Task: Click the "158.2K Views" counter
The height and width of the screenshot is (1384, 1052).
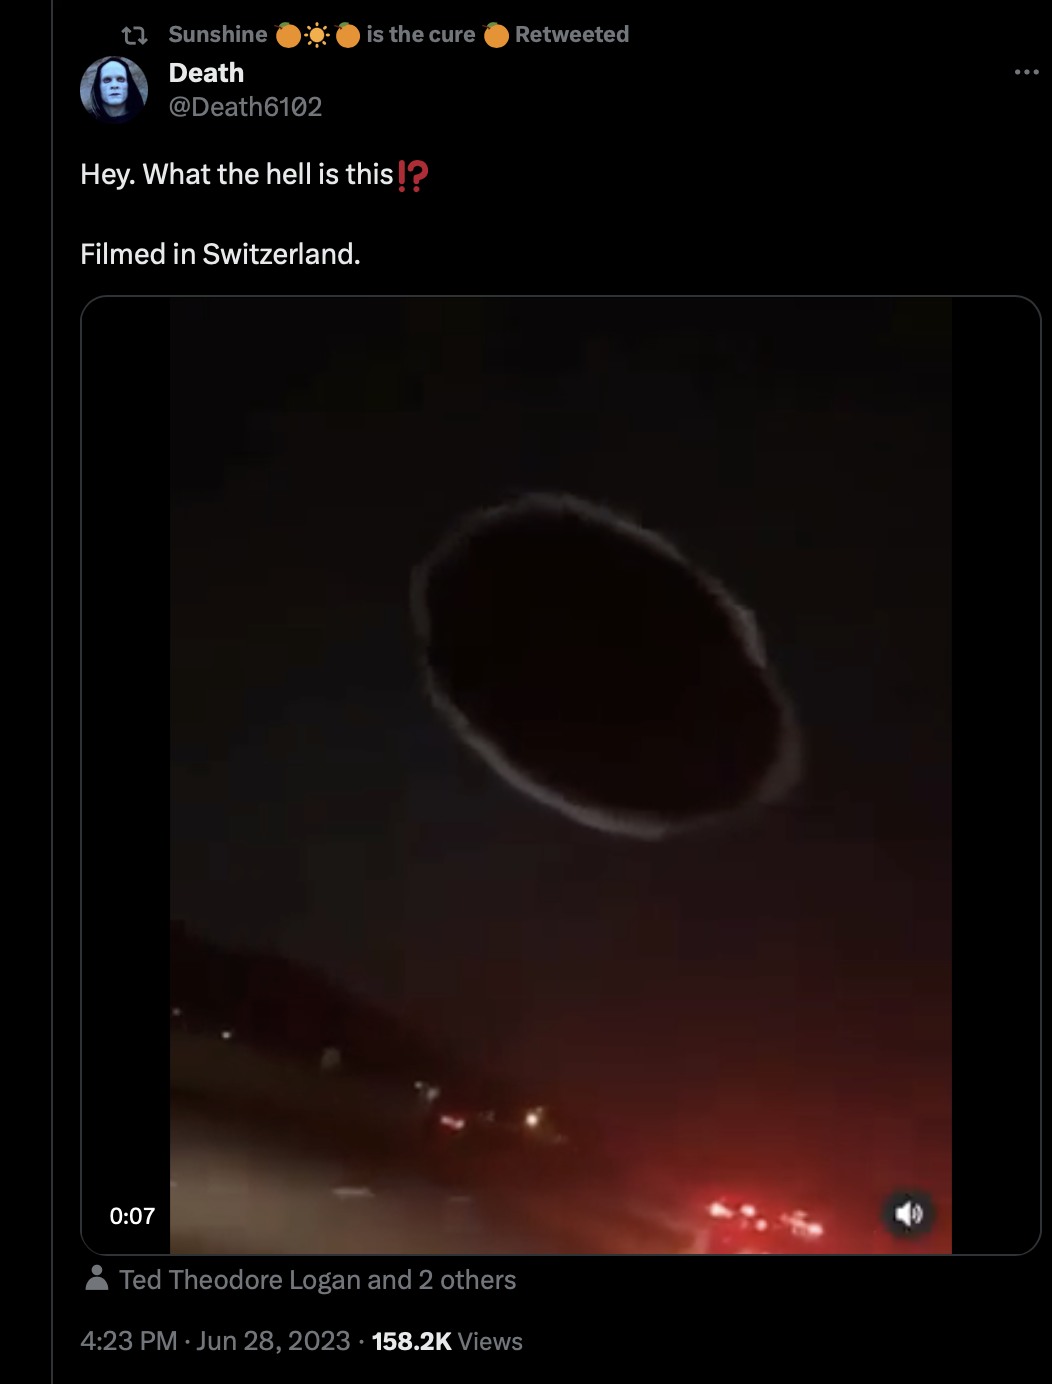Action: pos(447,1341)
